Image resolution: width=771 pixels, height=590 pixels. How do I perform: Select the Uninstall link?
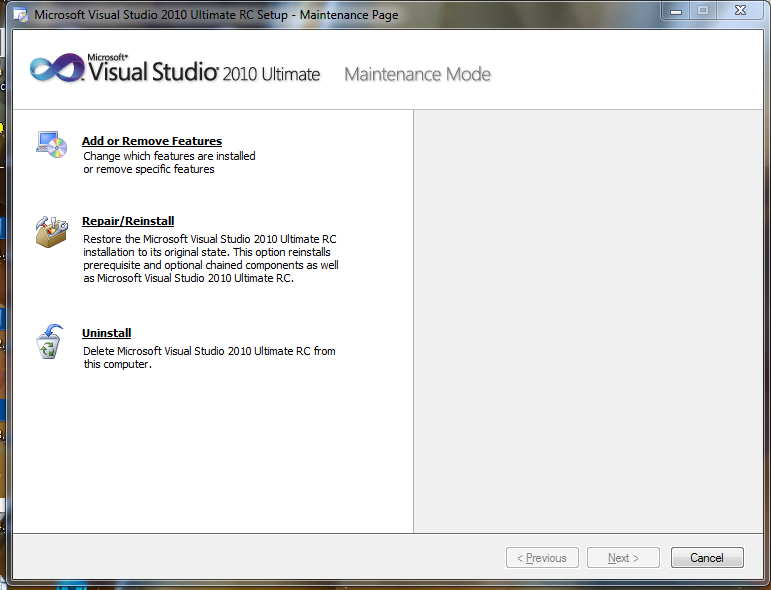tap(106, 333)
